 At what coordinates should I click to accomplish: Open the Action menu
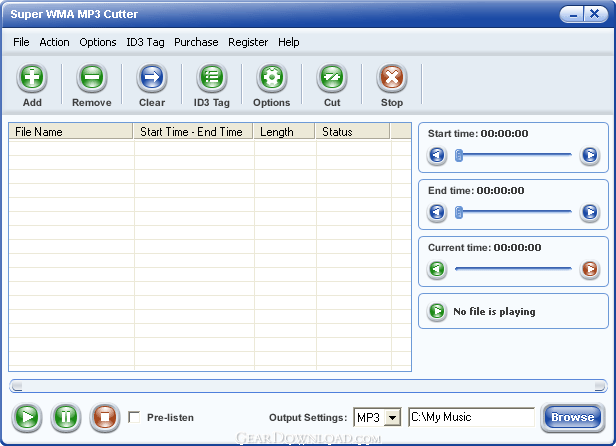point(54,42)
